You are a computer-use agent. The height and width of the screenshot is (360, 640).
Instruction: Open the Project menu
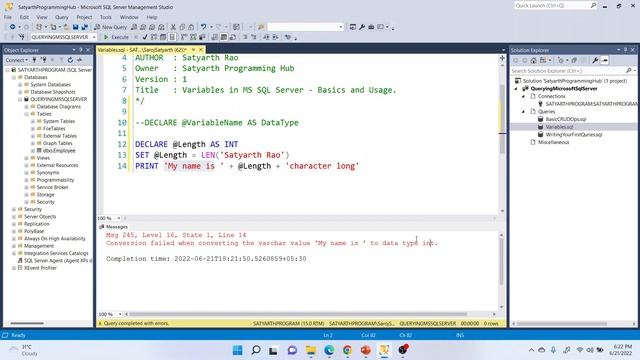tap(84, 17)
